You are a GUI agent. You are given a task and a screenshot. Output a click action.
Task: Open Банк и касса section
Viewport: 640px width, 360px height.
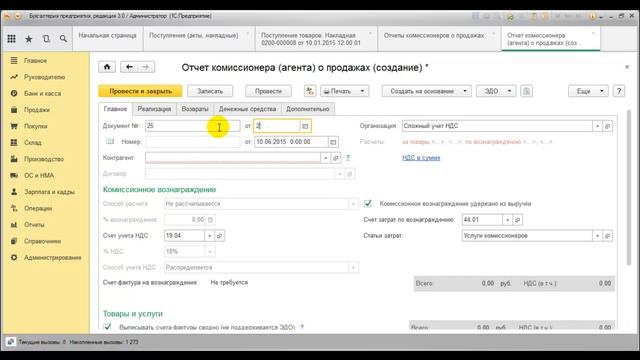click(x=42, y=93)
